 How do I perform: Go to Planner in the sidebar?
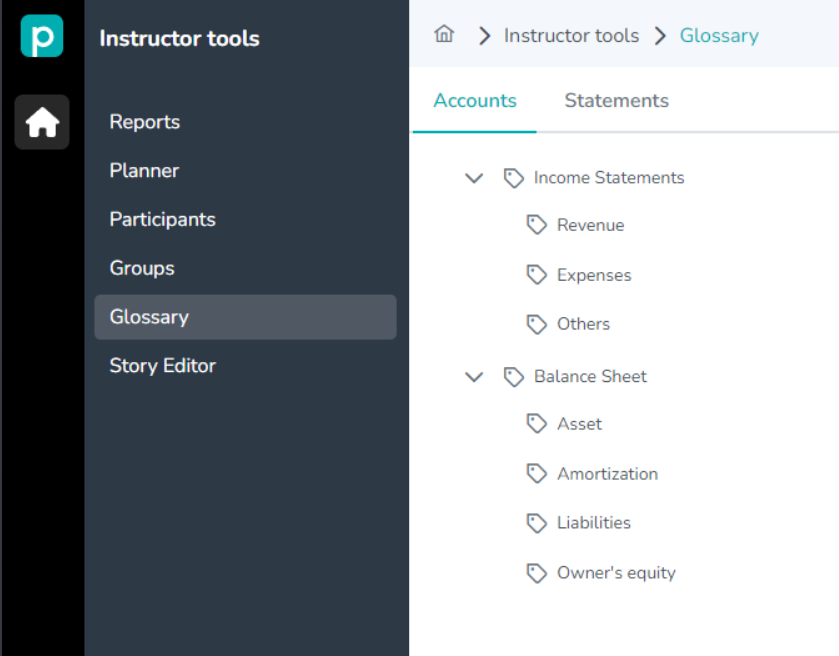(144, 171)
